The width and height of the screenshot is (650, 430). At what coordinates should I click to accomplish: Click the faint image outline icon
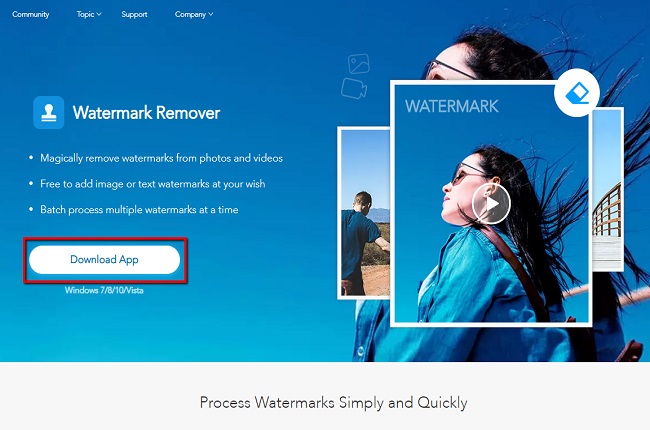click(x=359, y=64)
